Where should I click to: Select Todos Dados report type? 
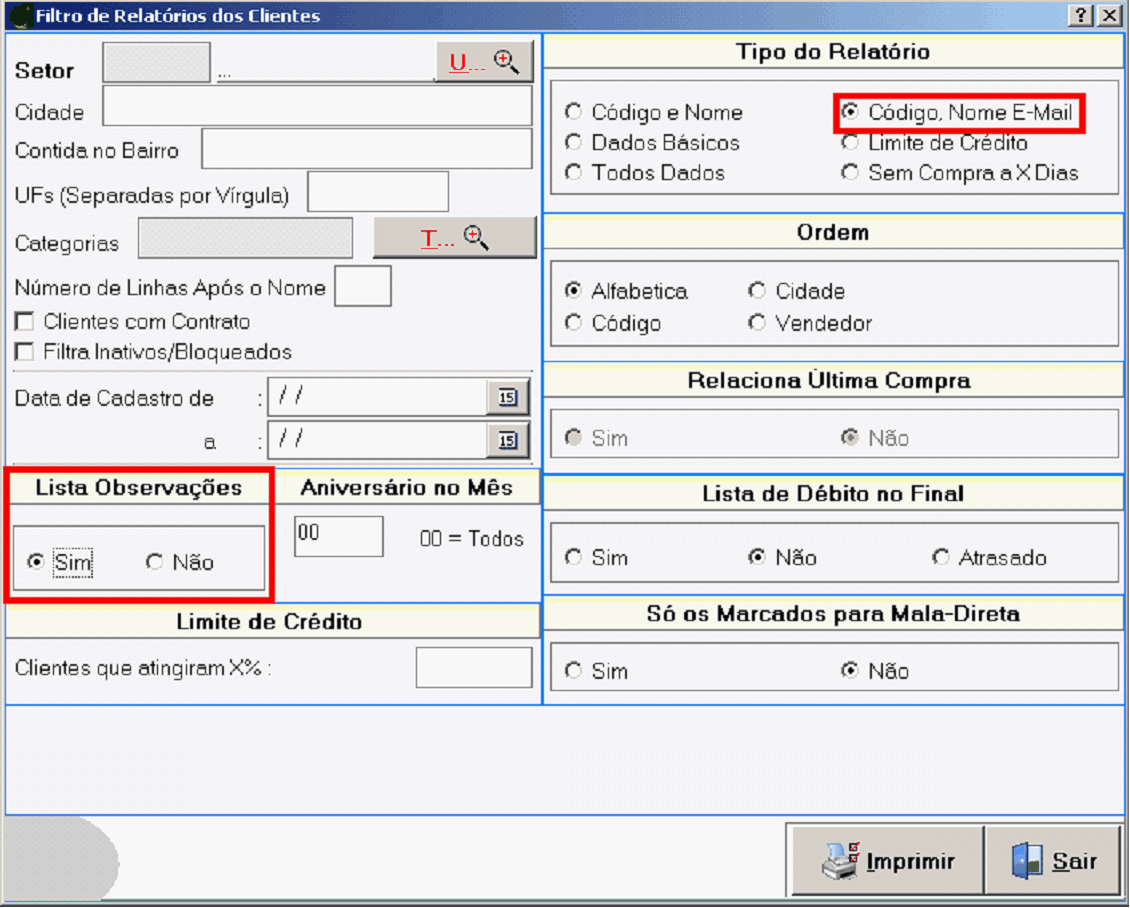point(574,172)
